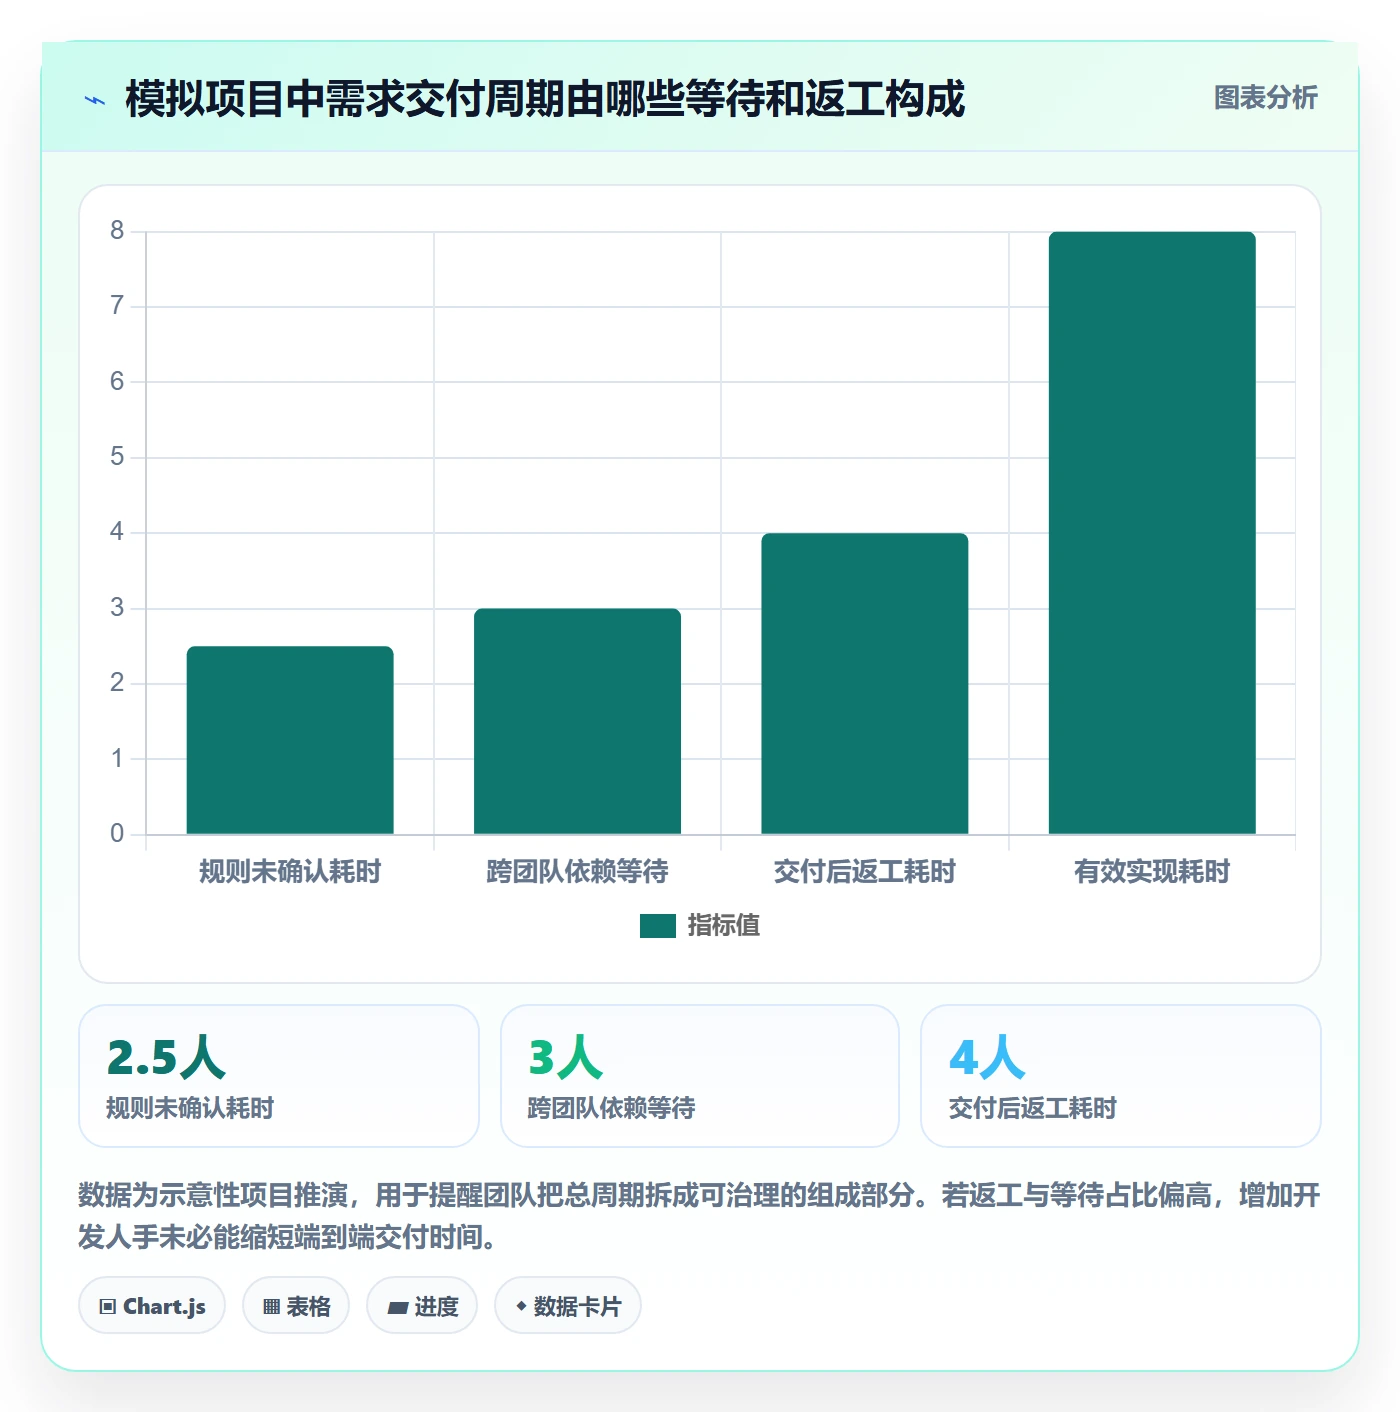
Task: Select the 跨团队依赖等待 bar in chart
Action: pyautogui.click(x=577, y=721)
